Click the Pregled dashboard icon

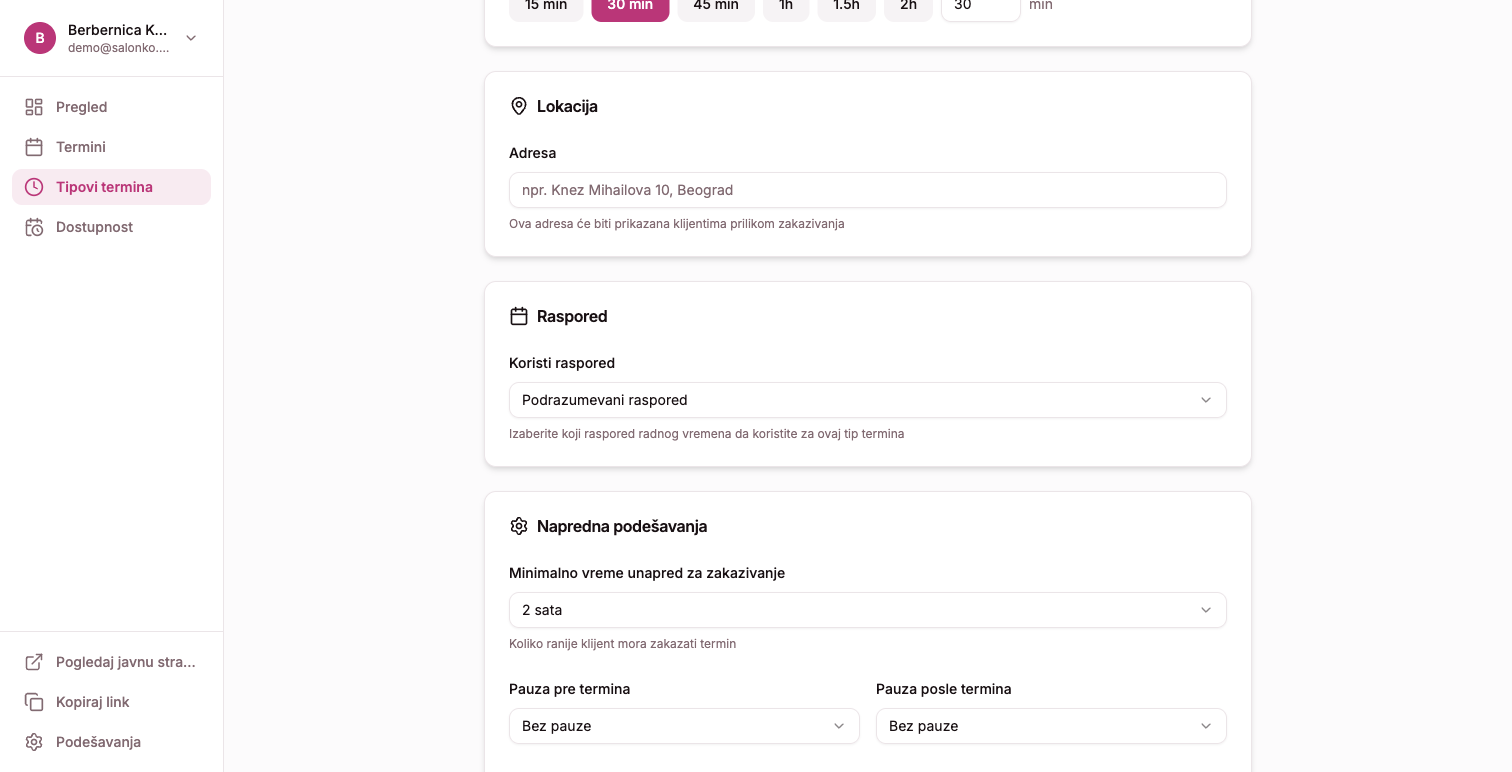click(34, 107)
